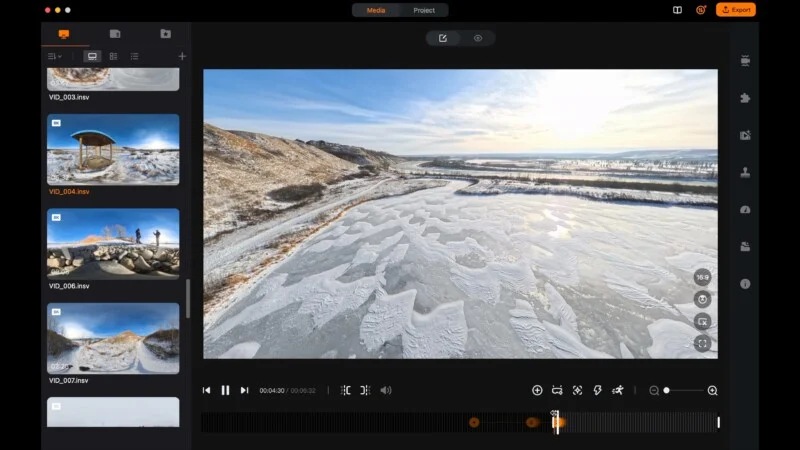Enter fullscreen preview mode
800x450 pixels.
(703, 343)
